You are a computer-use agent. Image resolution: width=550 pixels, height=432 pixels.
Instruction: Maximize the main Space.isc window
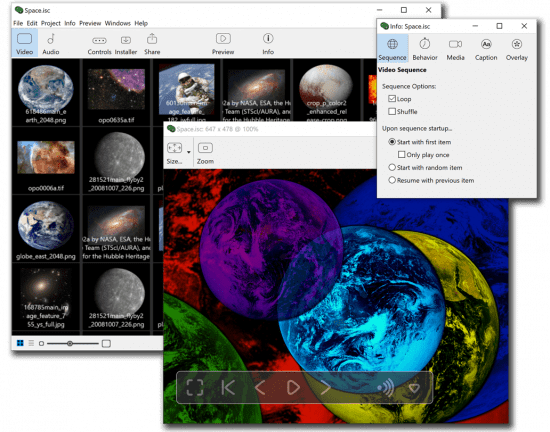click(404, 10)
